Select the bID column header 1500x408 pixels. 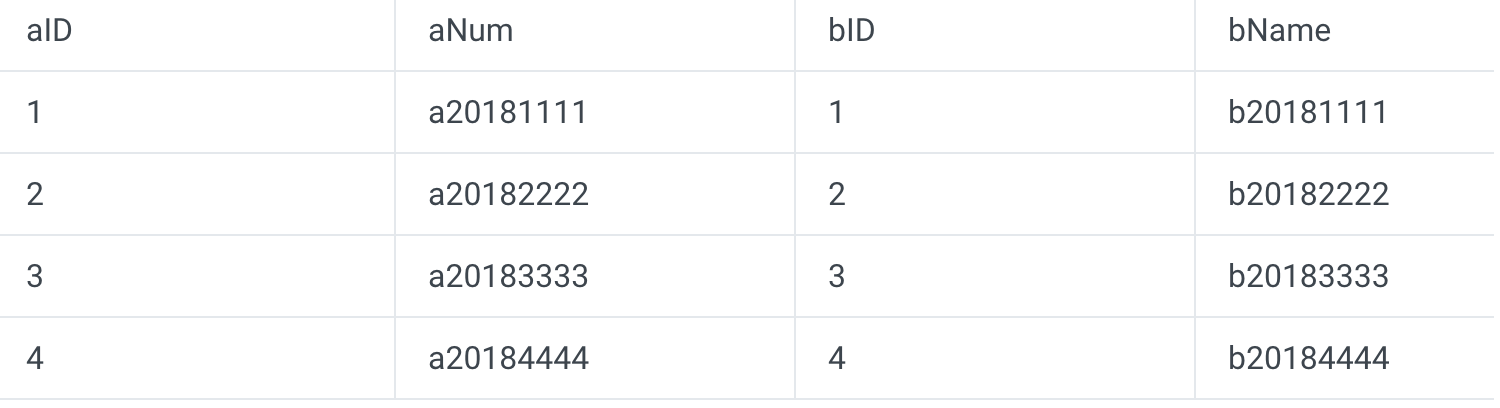[x=851, y=31]
